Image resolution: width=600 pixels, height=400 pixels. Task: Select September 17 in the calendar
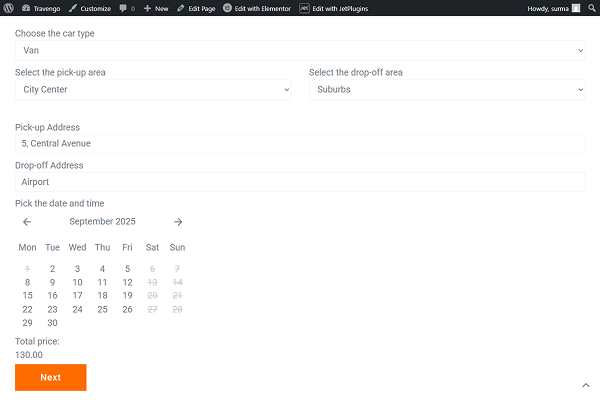click(x=77, y=296)
